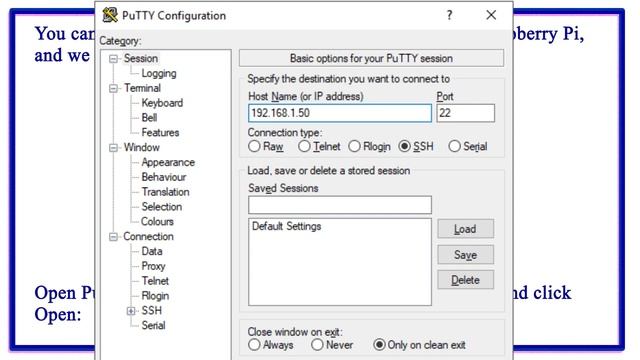The image size is (640, 360).
Task: Click the Load button
Action: [x=465, y=229]
